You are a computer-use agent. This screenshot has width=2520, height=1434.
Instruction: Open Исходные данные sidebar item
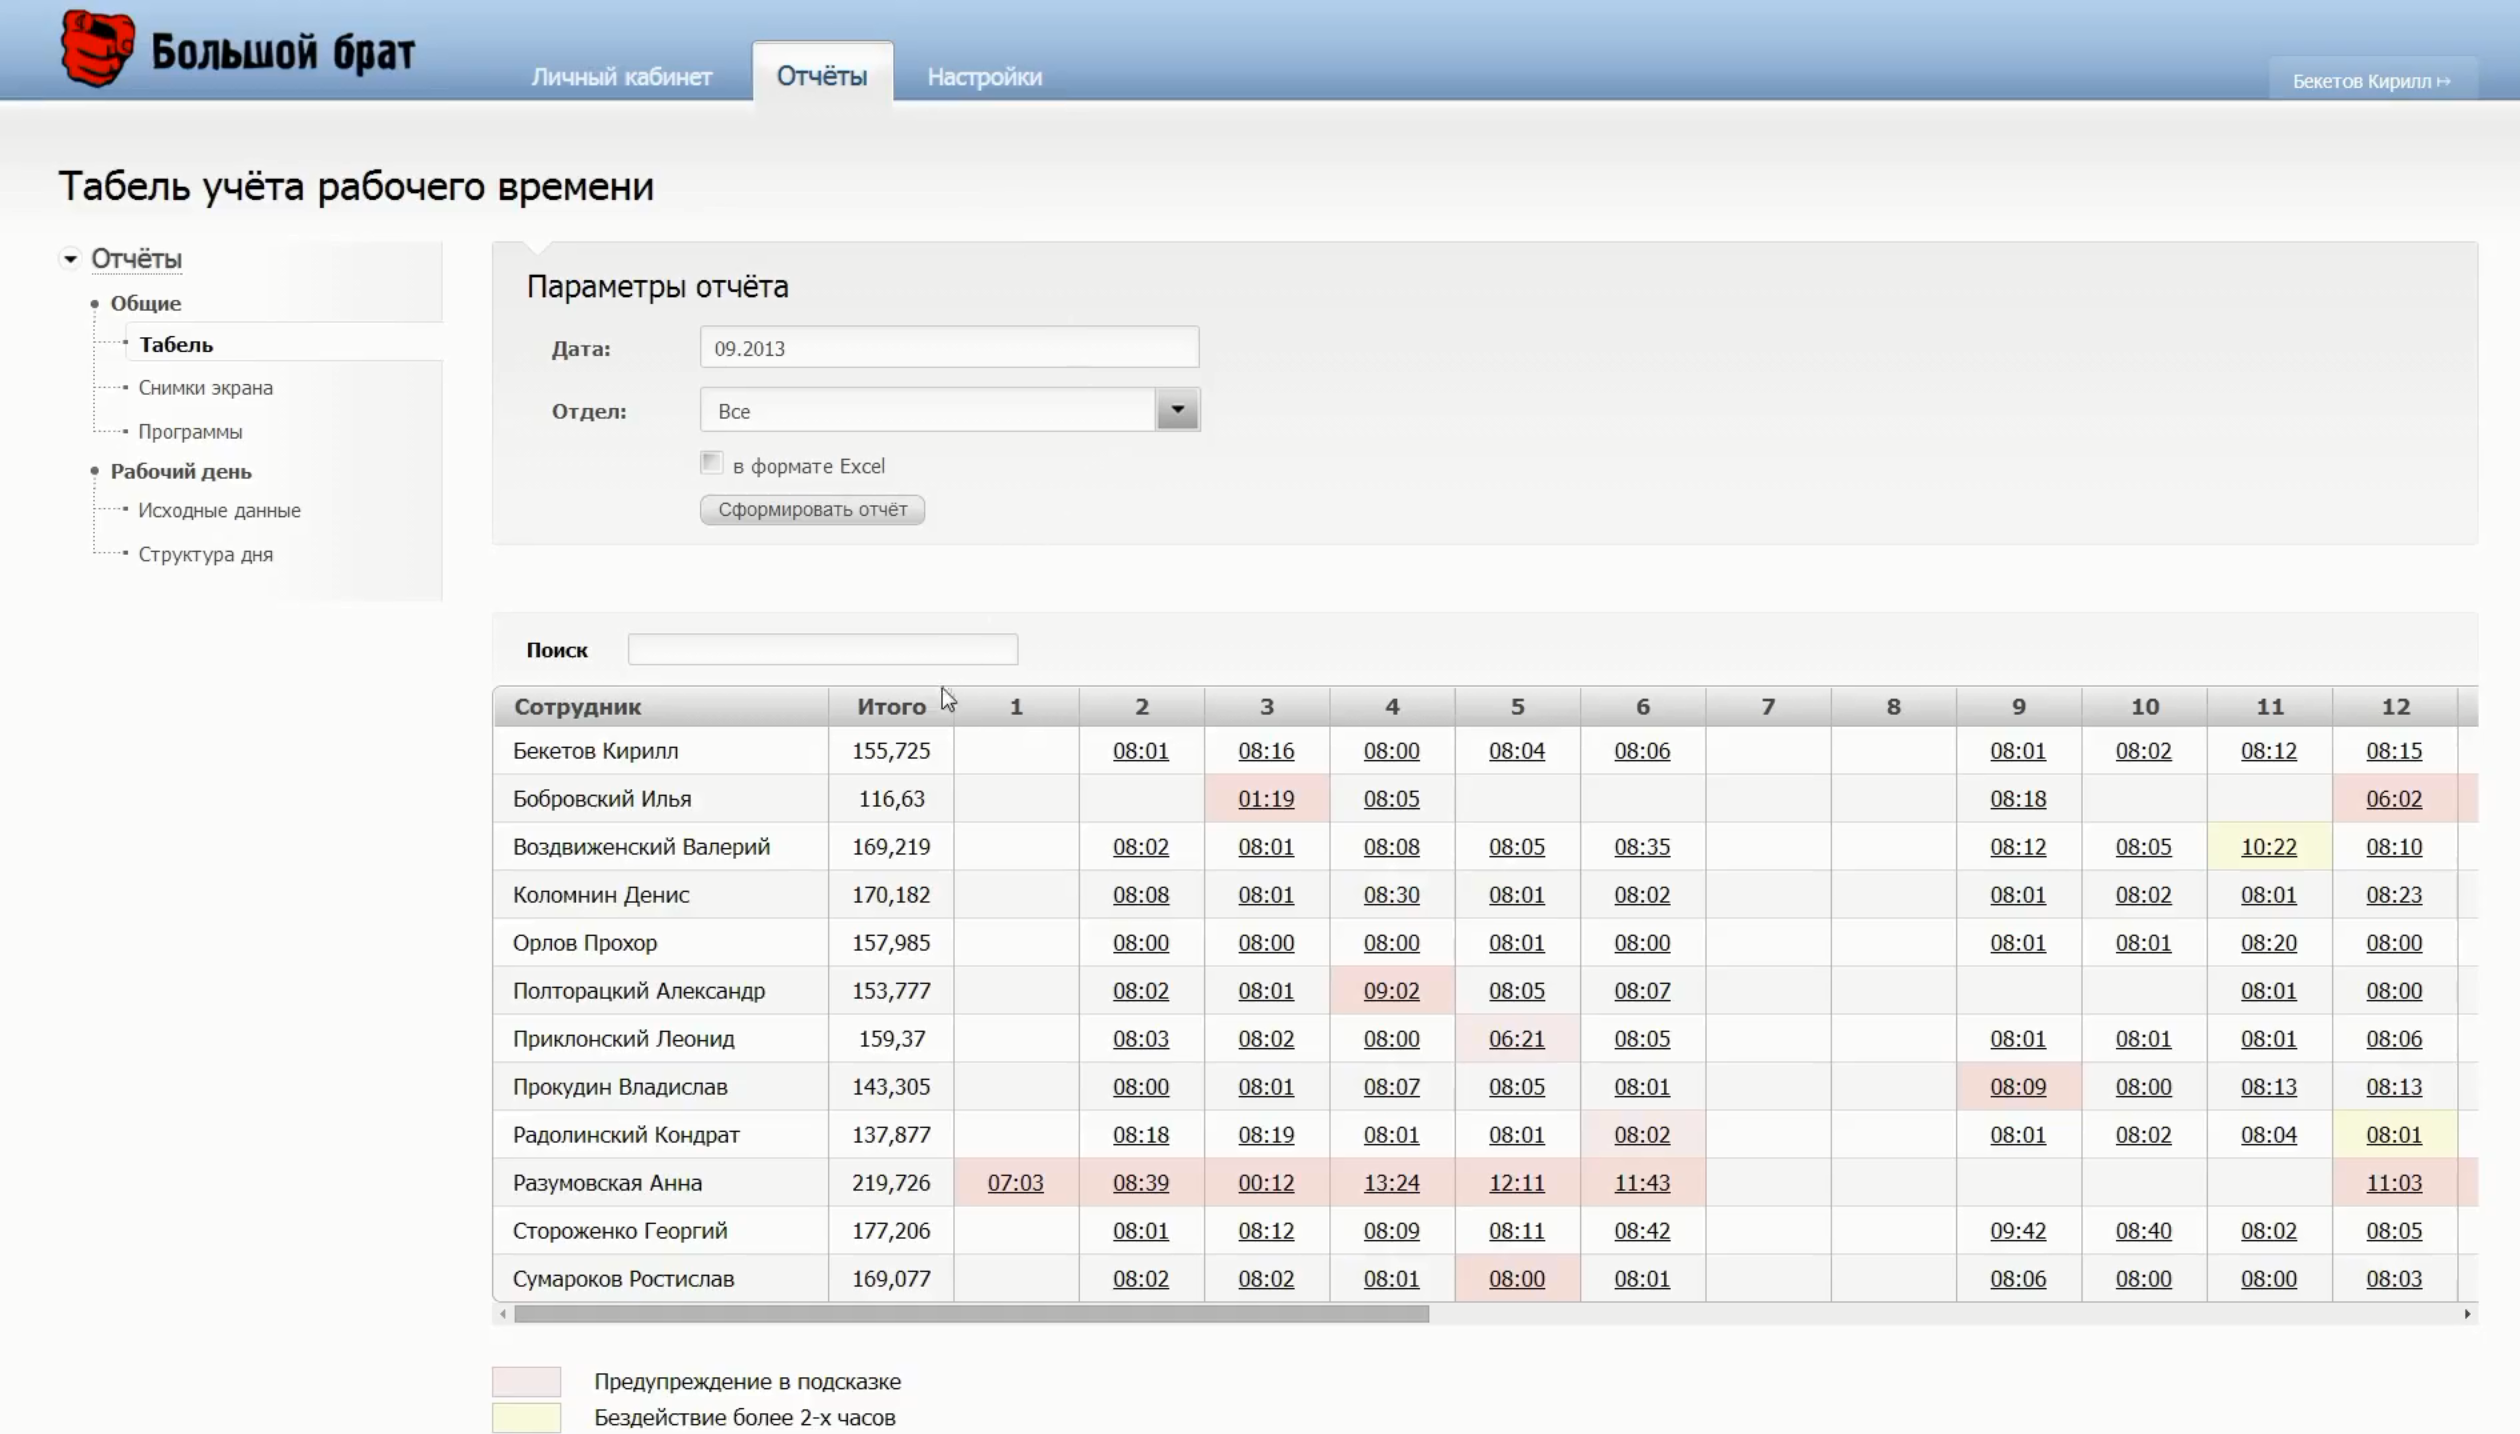[x=219, y=511]
